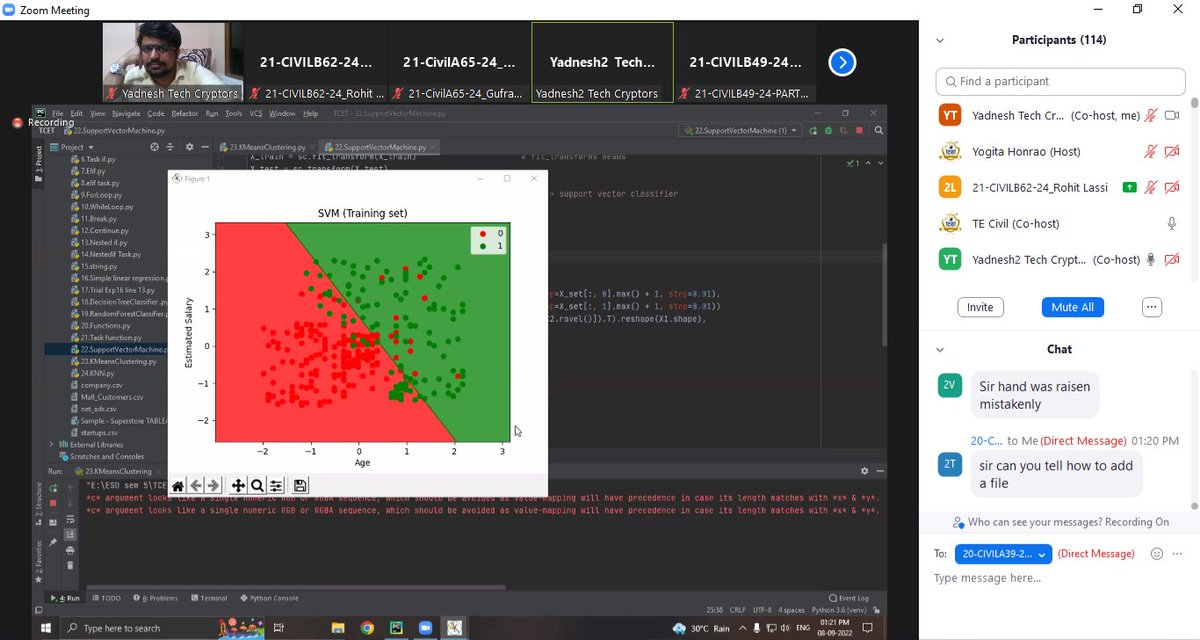
Task: Click the search magnifier in PyCharm's top-right corner
Action: click(878, 130)
